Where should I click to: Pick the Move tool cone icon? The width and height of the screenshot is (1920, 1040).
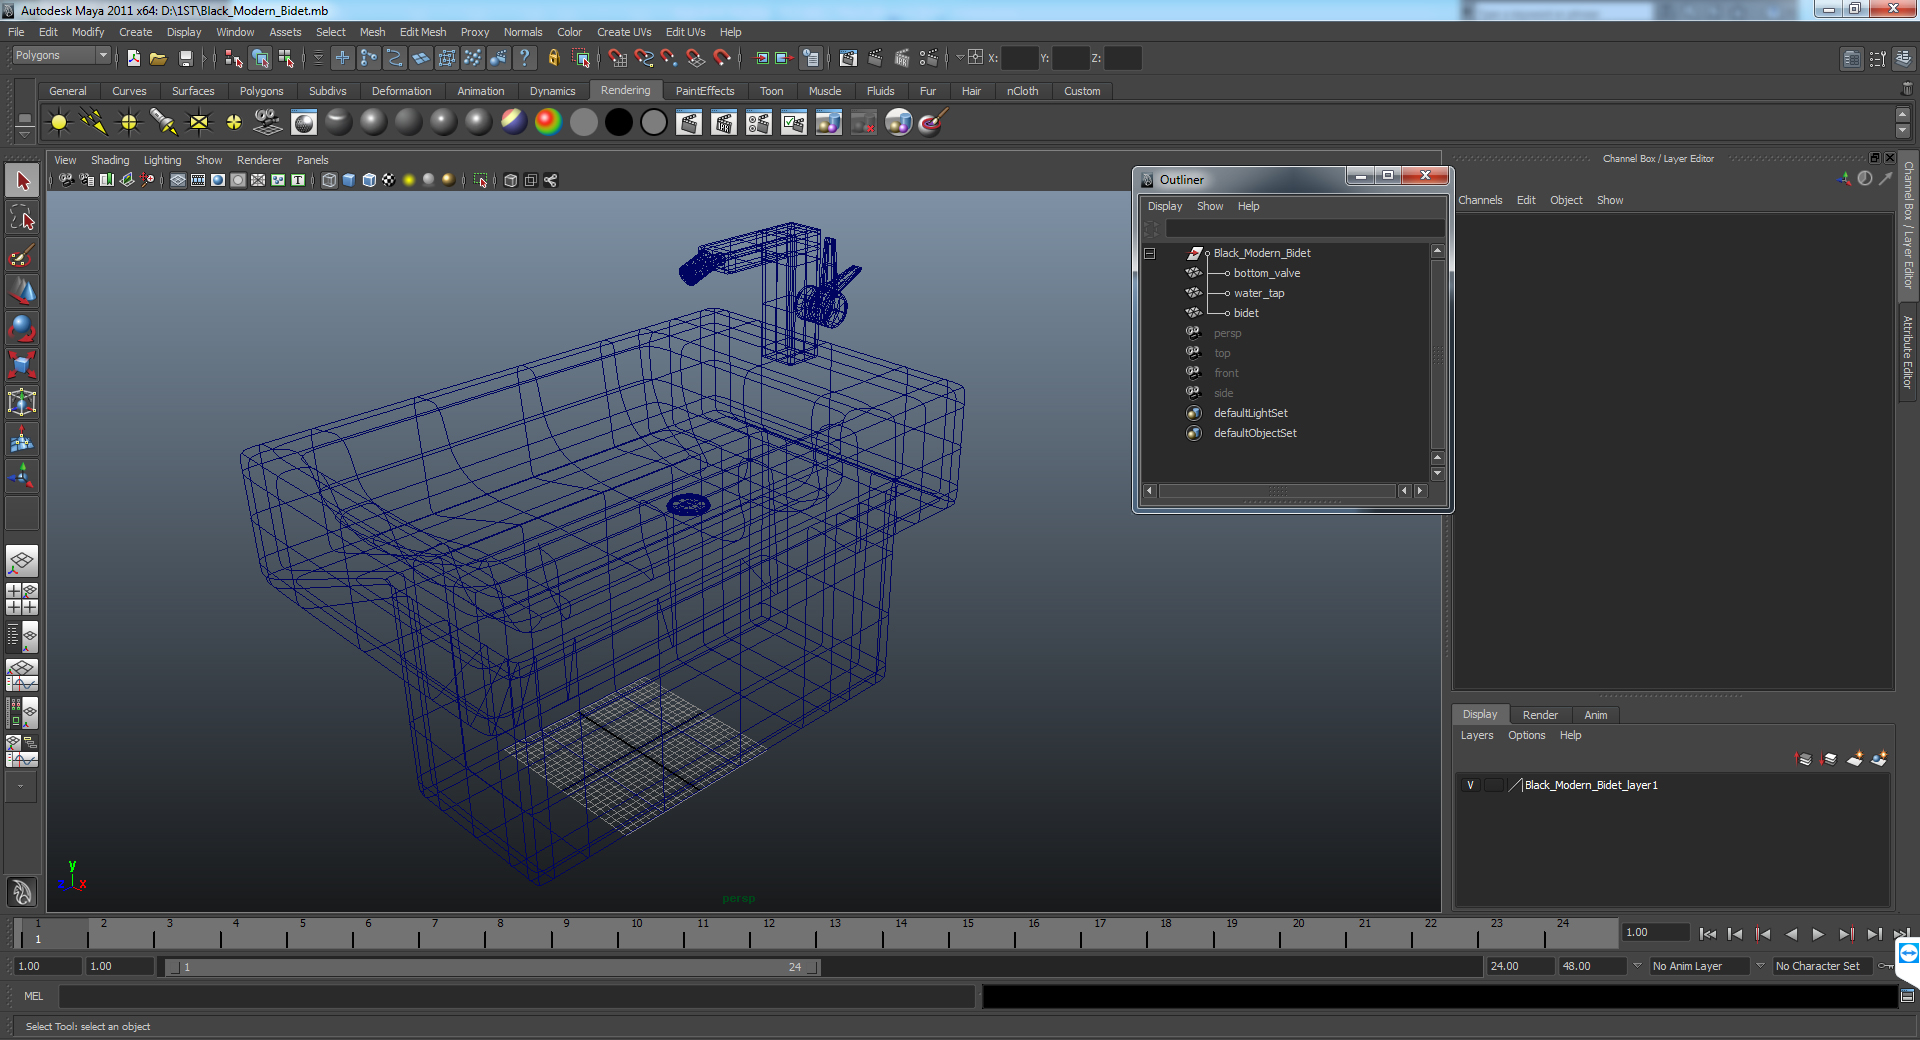[x=22, y=292]
